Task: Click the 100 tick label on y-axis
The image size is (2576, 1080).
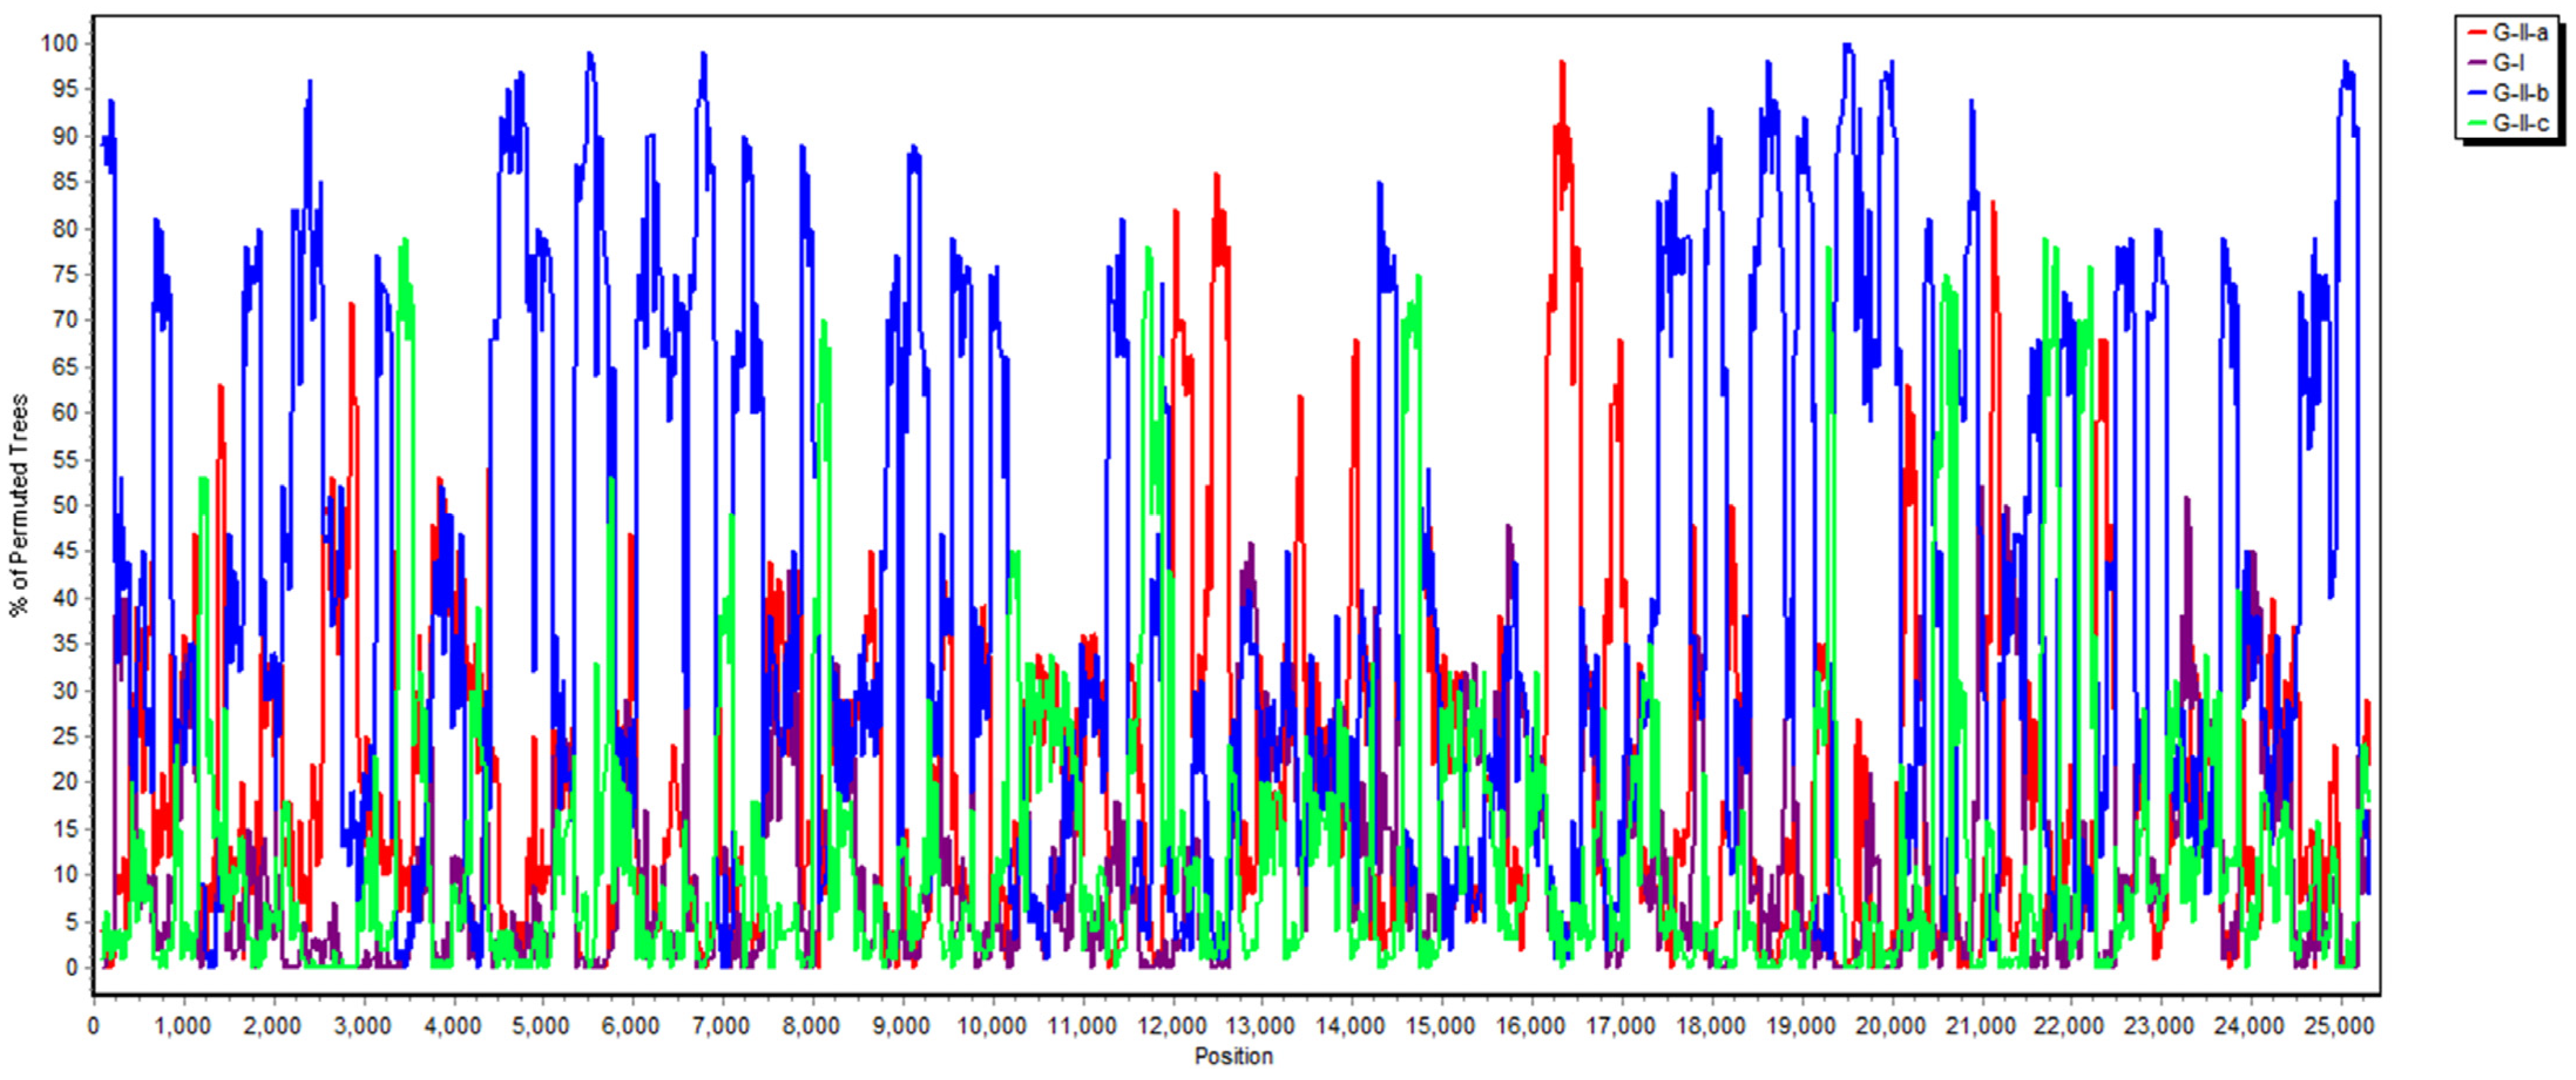Action: (59, 43)
